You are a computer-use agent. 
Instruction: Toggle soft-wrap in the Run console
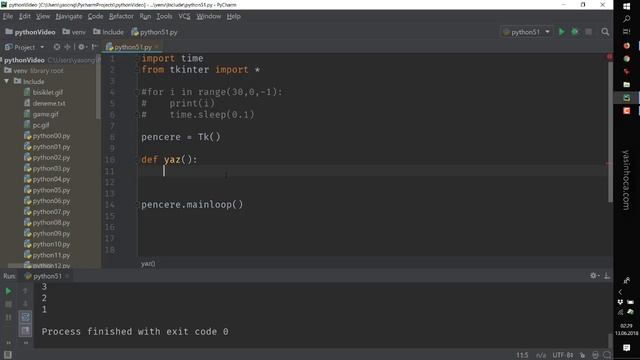(x=25, y=317)
